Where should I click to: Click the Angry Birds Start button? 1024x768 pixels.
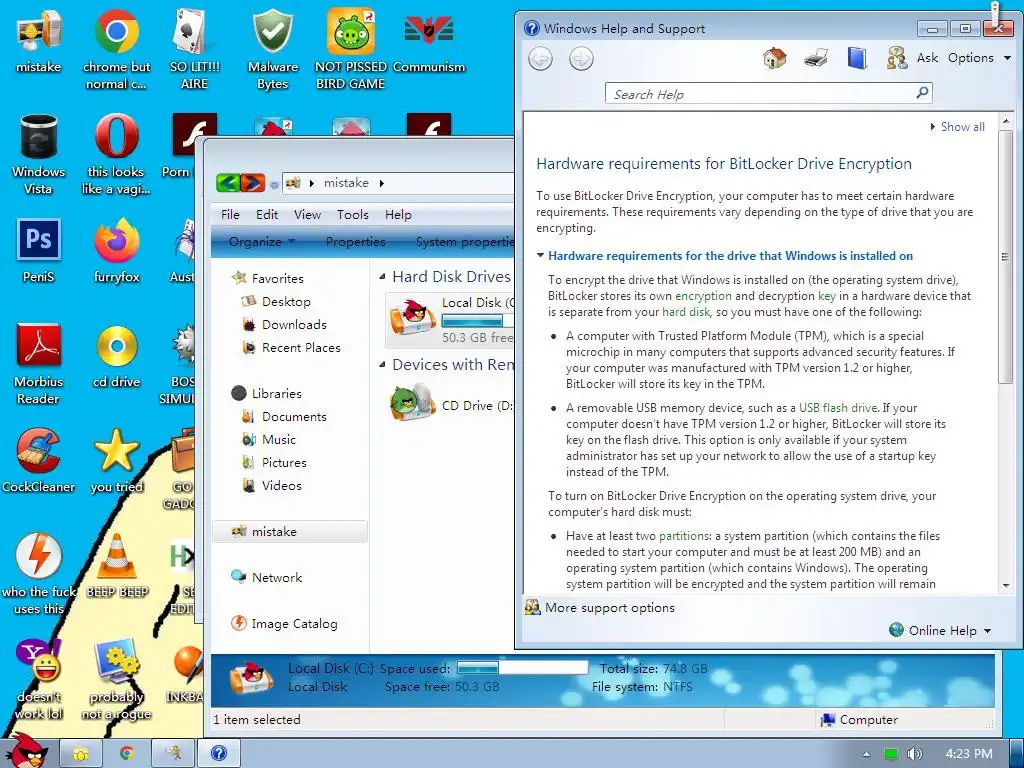click(x=28, y=751)
